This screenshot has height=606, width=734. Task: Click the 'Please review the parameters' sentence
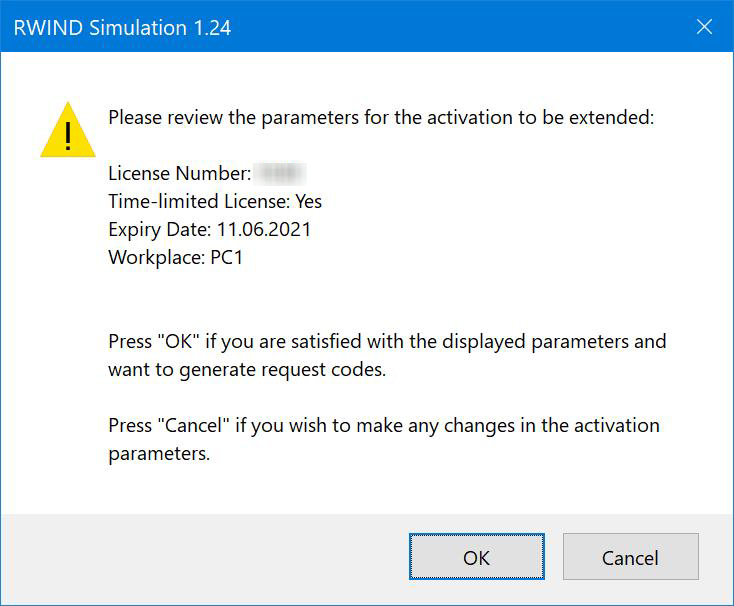point(380,117)
